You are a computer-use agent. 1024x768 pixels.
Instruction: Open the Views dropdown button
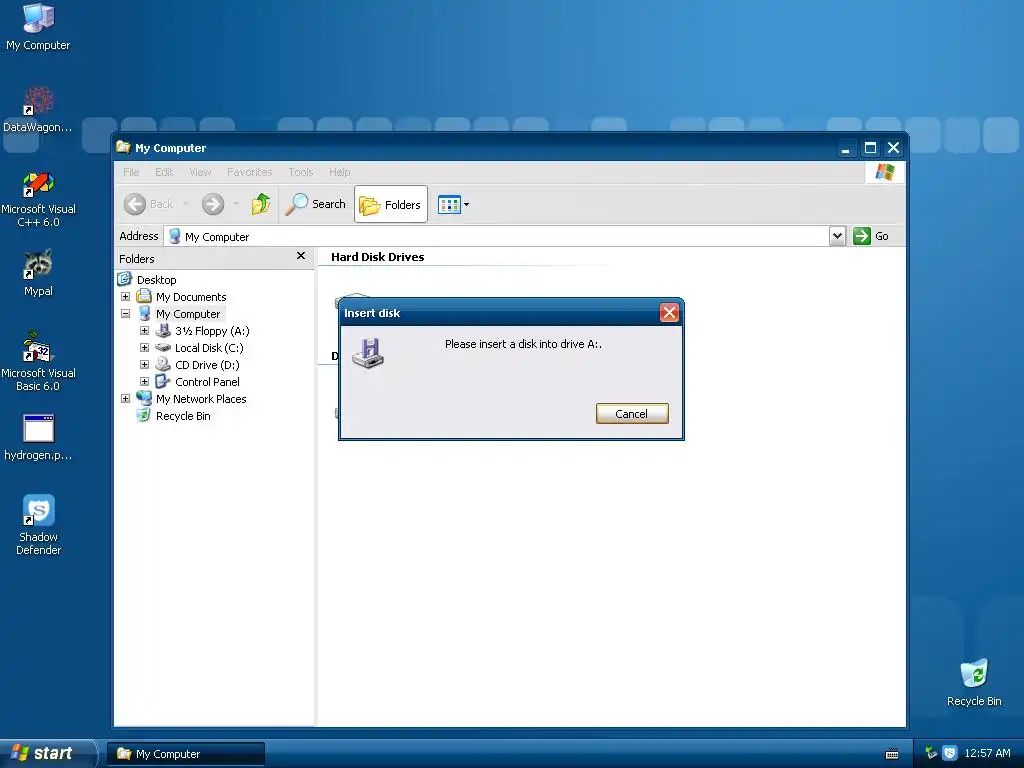[x=453, y=204]
